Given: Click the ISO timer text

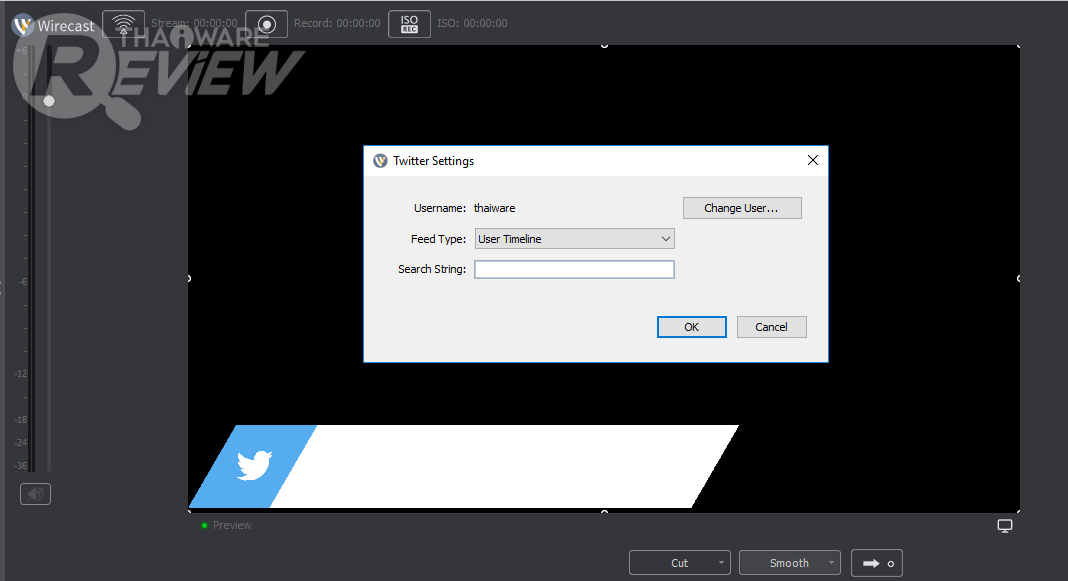Looking at the screenshot, I should (x=472, y=23).
